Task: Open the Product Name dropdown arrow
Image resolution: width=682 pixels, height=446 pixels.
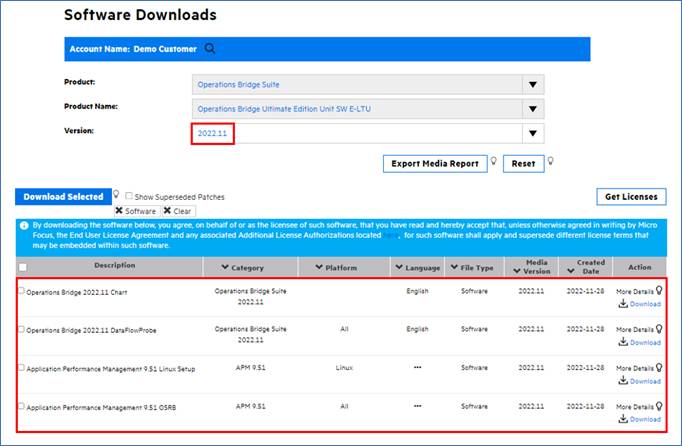Action: [533, 109]
